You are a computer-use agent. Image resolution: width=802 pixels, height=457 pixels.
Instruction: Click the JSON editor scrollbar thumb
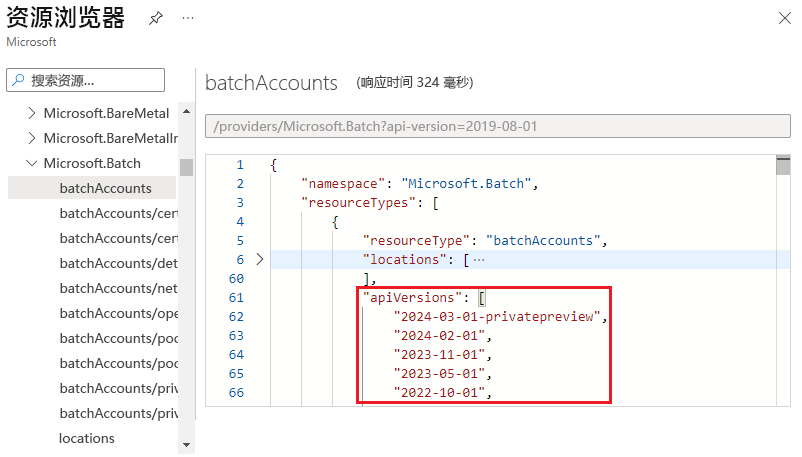pyautogui.click(x=783, y=166)
